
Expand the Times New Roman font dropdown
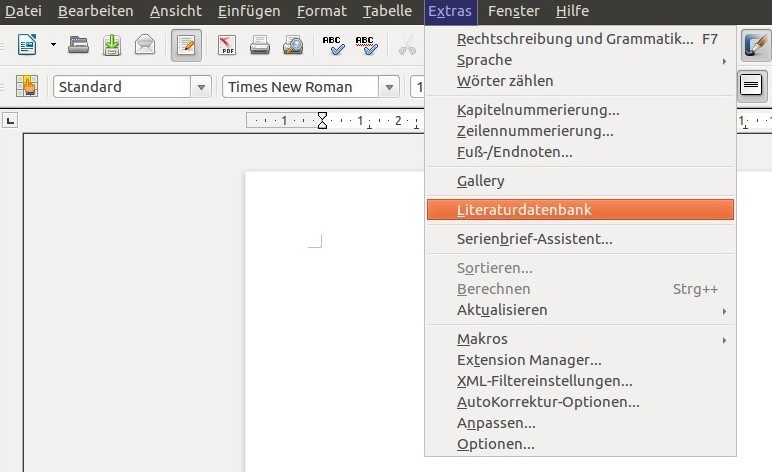pos(389,87)
